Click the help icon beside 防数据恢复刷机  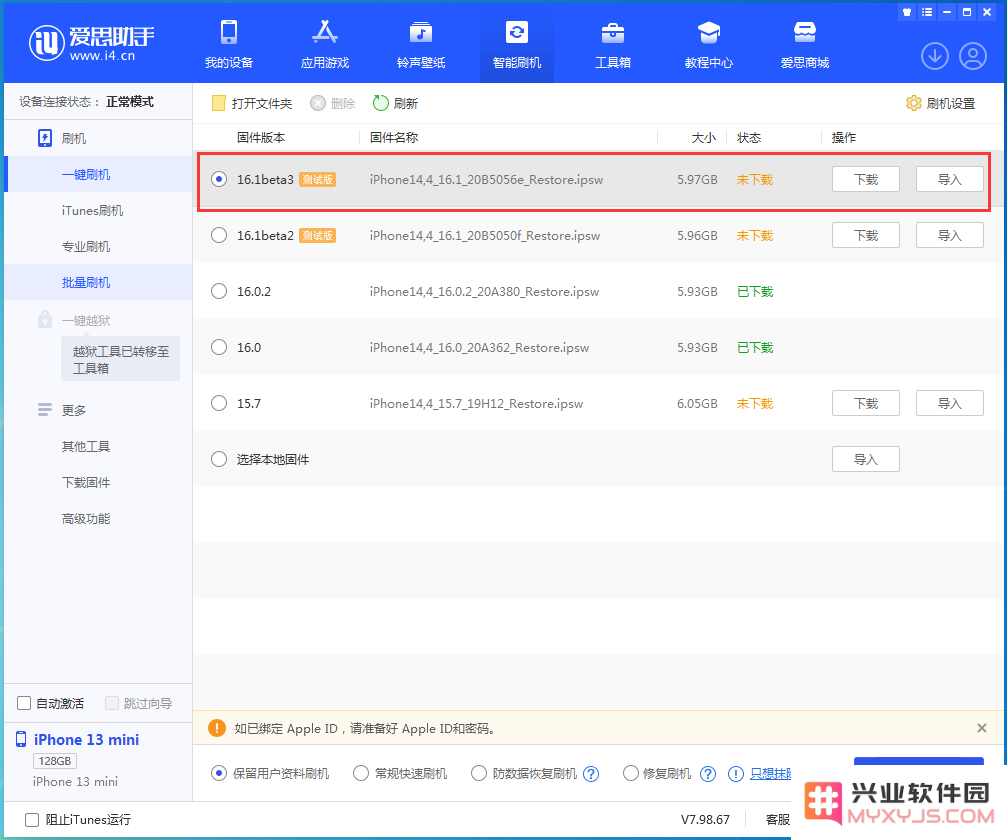click(591, 774)
